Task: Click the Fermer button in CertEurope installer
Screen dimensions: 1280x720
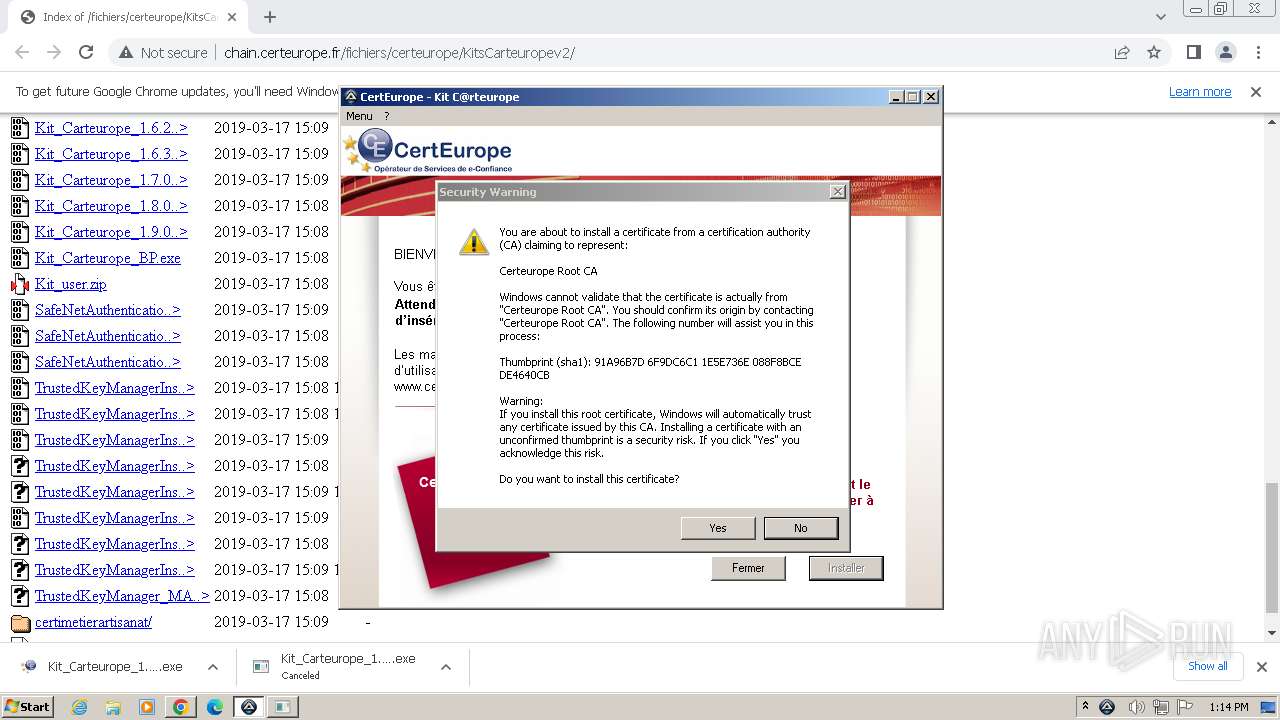Action: pyautogui.click(x=748, y=568)
